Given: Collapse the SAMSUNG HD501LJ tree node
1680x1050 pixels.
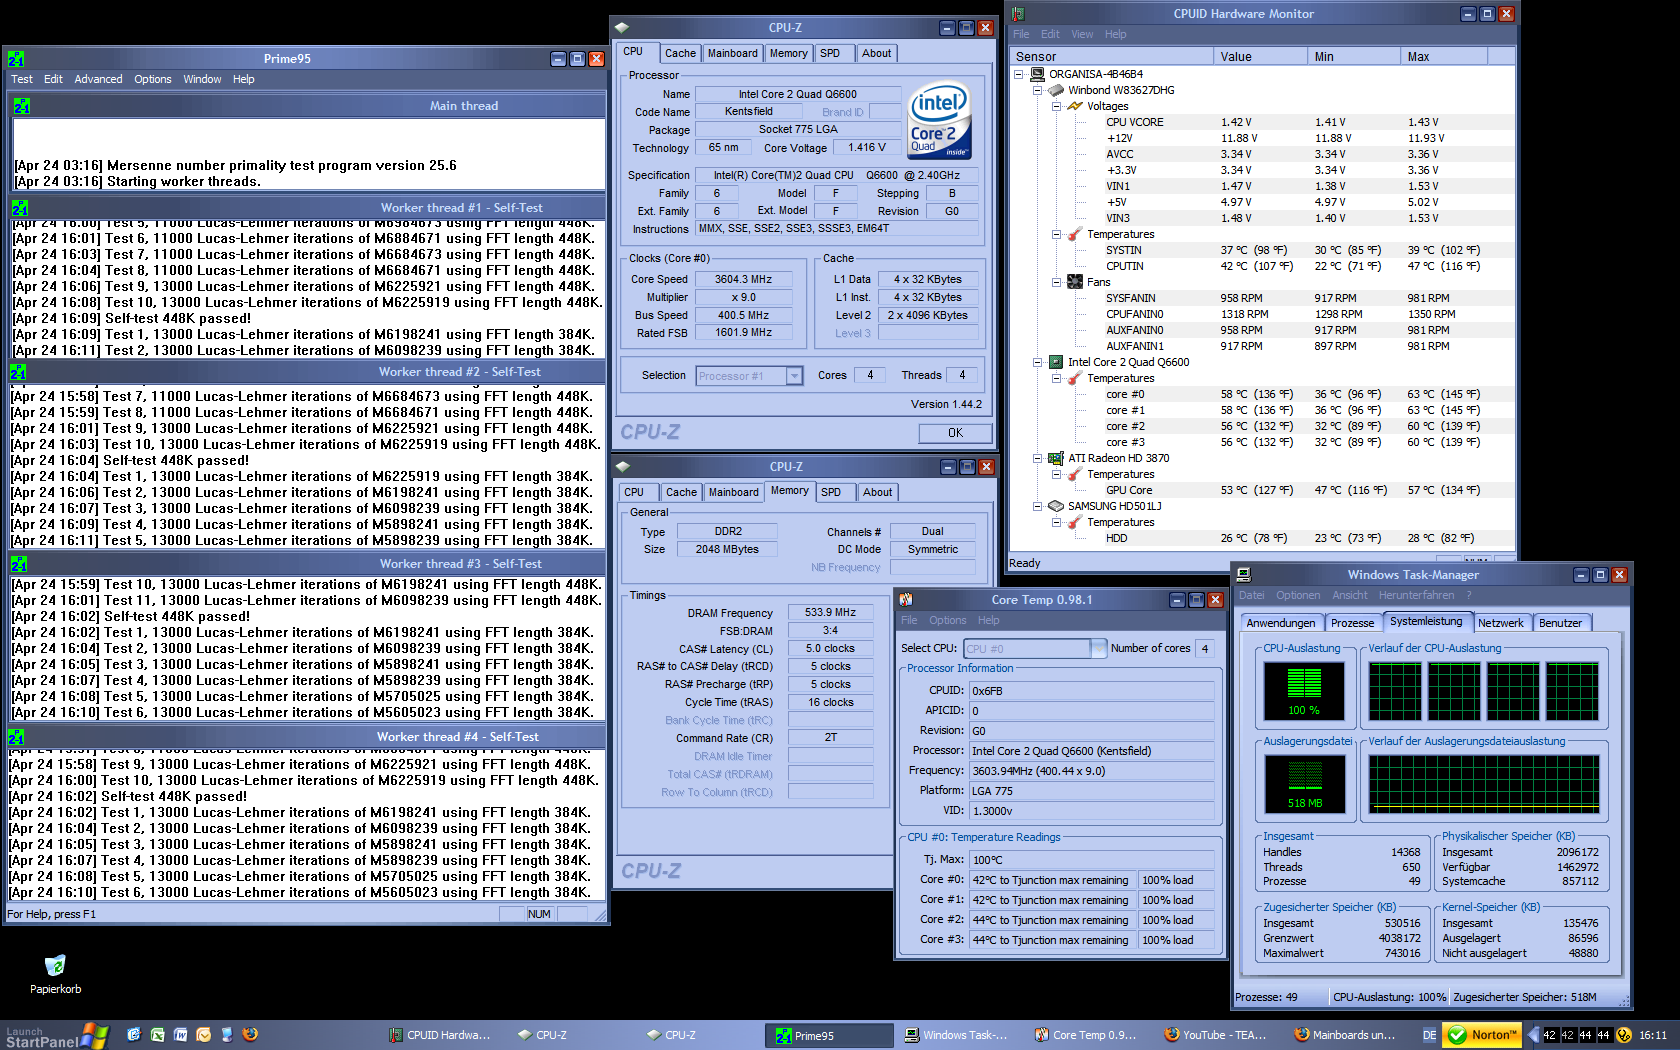Looking at the screenshot, I should click(x=1037, y=506).
